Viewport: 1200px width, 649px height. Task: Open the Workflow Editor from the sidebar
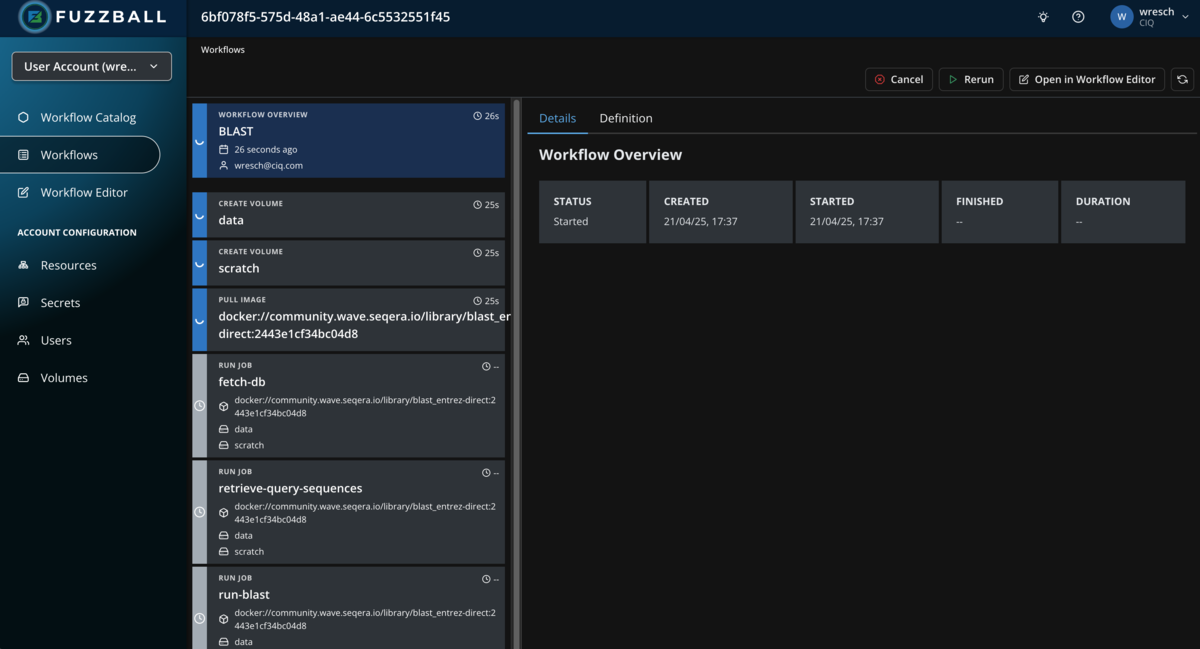(x=21, y=192)
